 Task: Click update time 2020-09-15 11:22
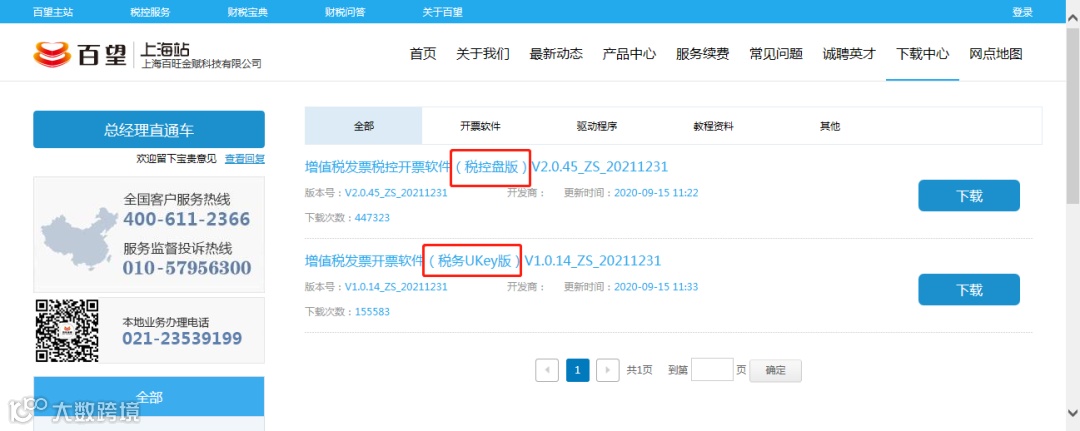[x=656, y=193]
